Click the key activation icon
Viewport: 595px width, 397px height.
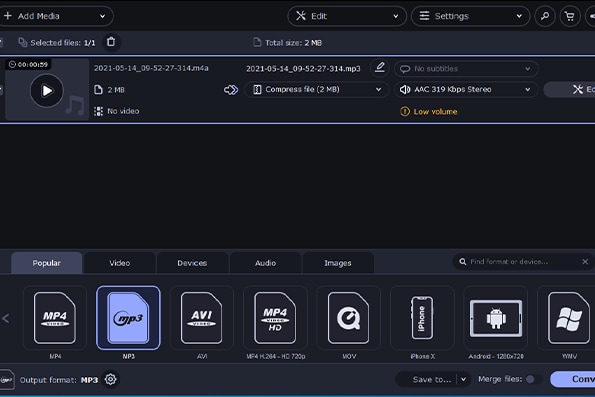point(545,16)
